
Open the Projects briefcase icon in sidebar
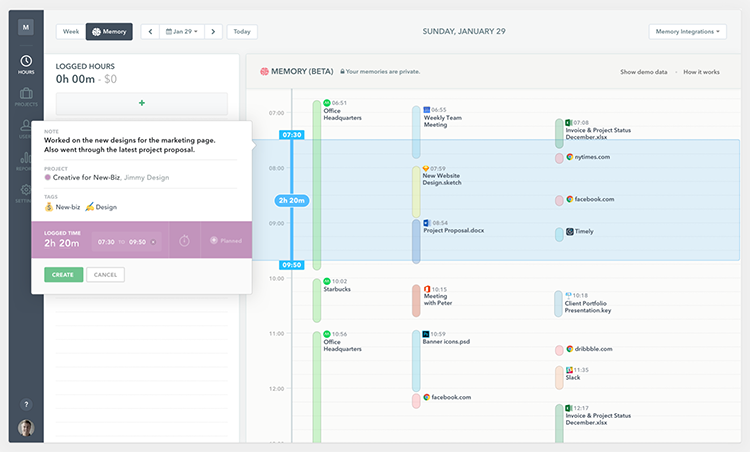click(25, 97)
